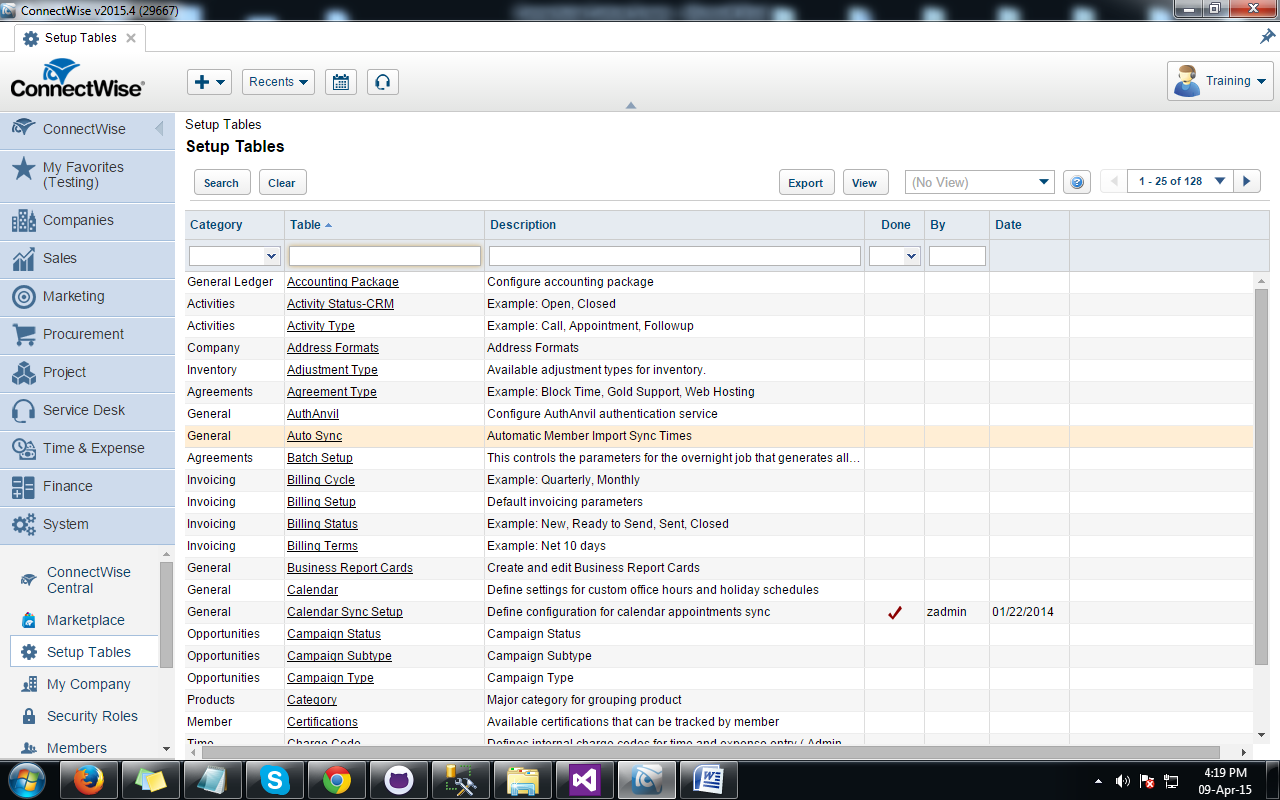Open the calendar toolbar icon
Viewport: 1280px width, 800px height.
pyautogui.click(x=341, y=82)
